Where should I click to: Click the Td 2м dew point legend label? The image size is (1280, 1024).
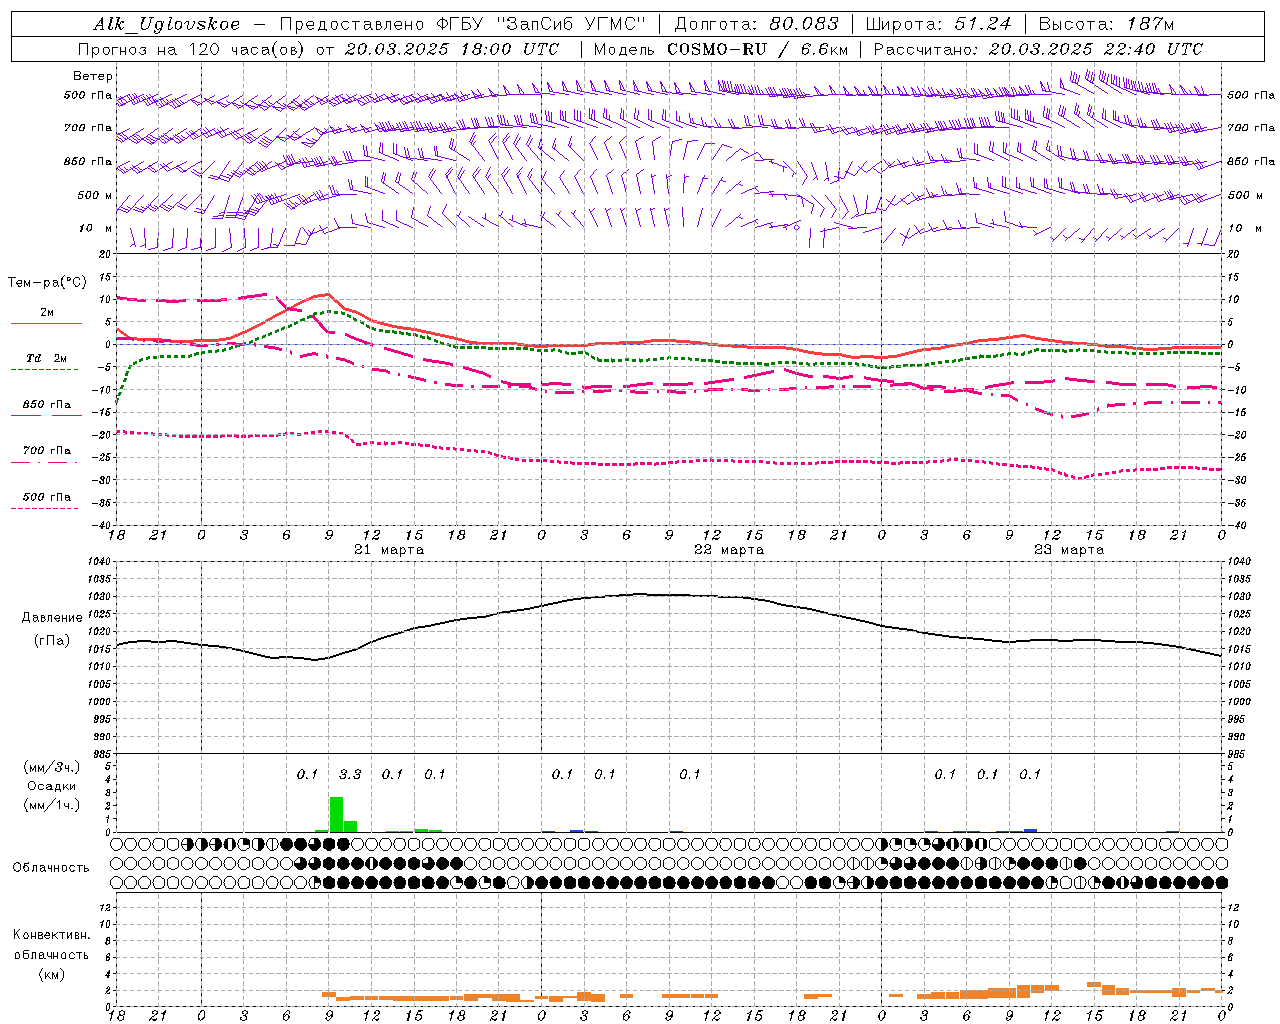pos(47,358)
